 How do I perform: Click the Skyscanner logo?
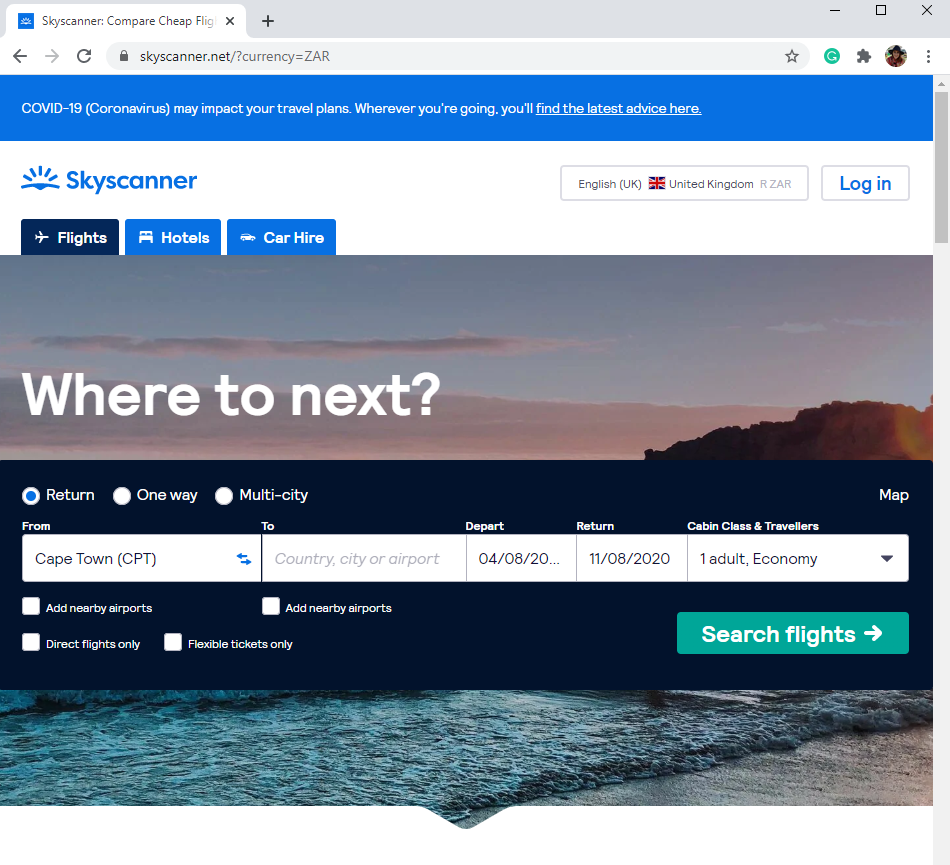109,180
